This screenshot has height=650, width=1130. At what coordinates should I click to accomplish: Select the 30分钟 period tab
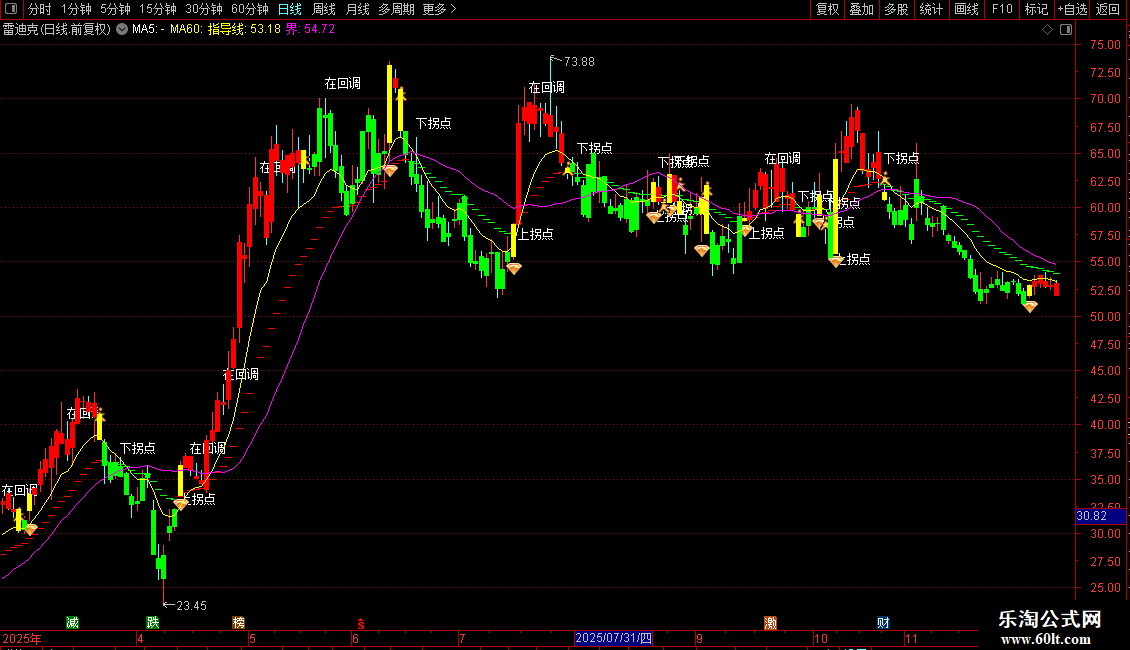coord(204,9)
